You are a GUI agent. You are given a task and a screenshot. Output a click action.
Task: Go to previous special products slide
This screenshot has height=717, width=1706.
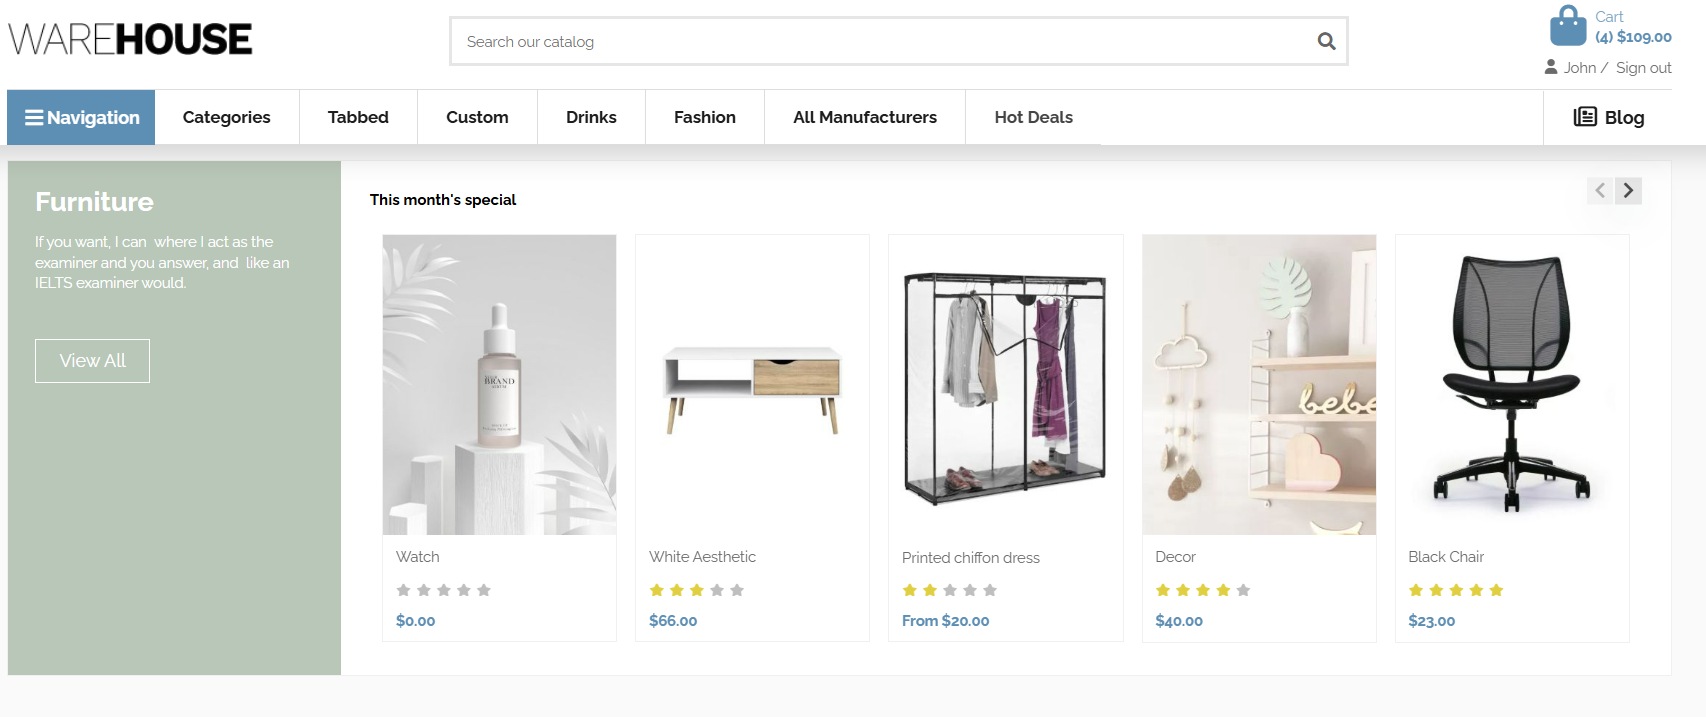(1600, 190)
